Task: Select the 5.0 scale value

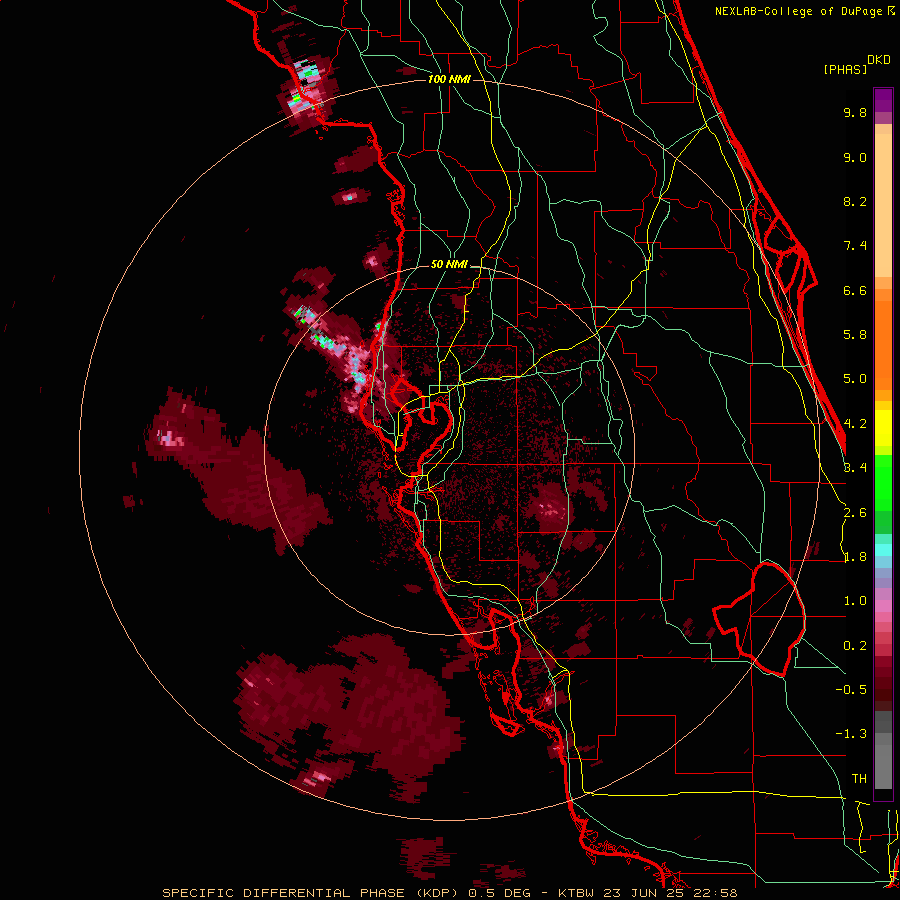Action: tap(855, 379)
